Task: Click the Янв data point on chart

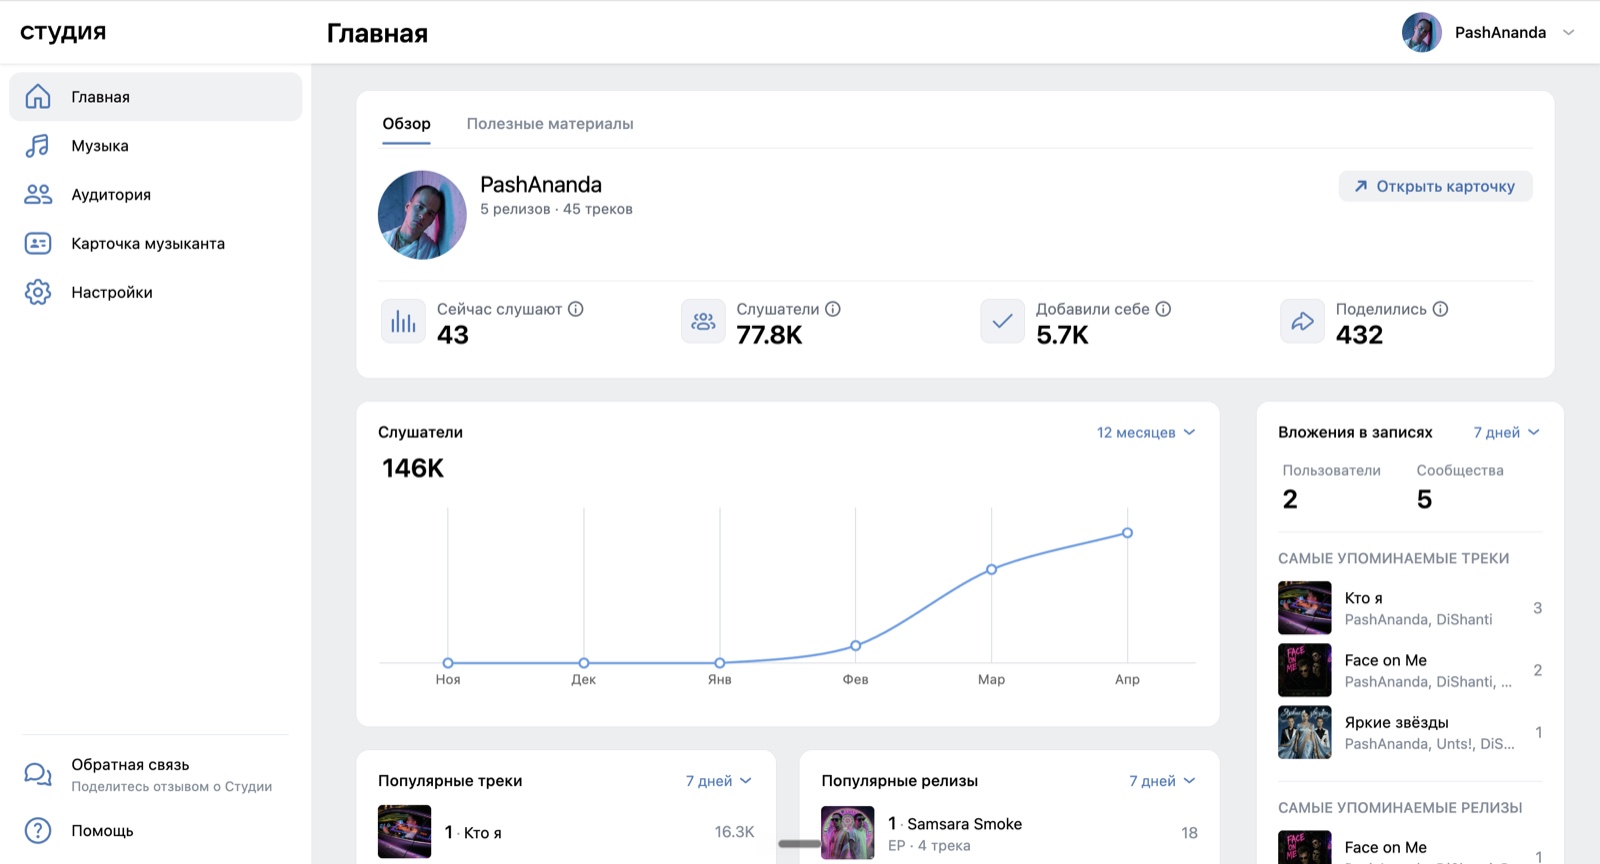Action: pyautogui.click(x=720, y=663)
